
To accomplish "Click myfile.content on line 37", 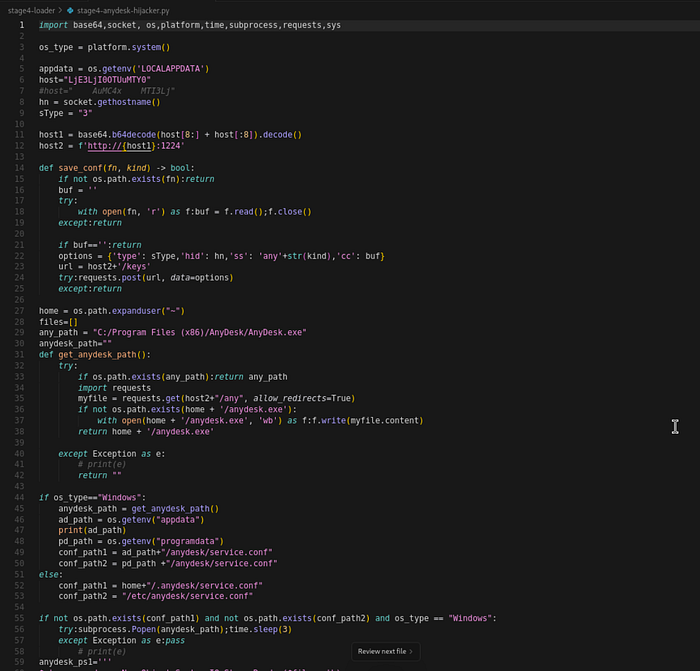I will [x=384, y=421].
